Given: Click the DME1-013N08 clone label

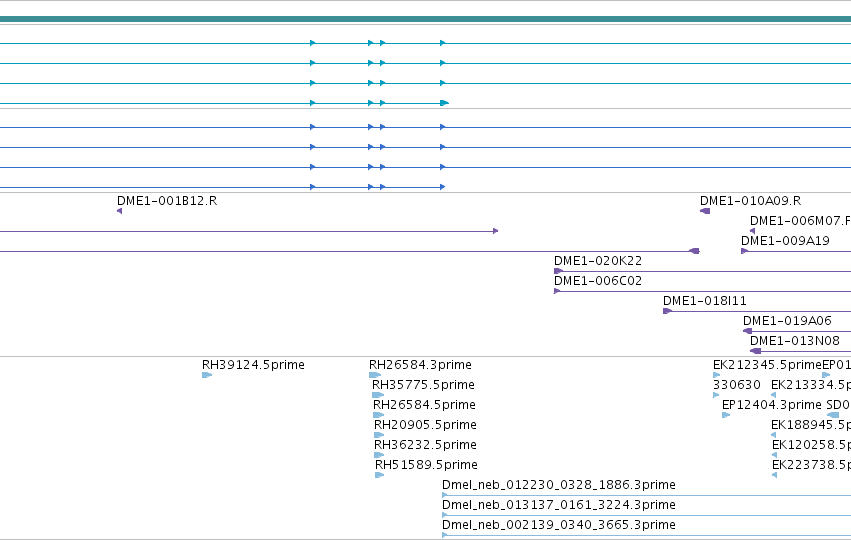Looking at the screenshot, I should tap(795, 341).
